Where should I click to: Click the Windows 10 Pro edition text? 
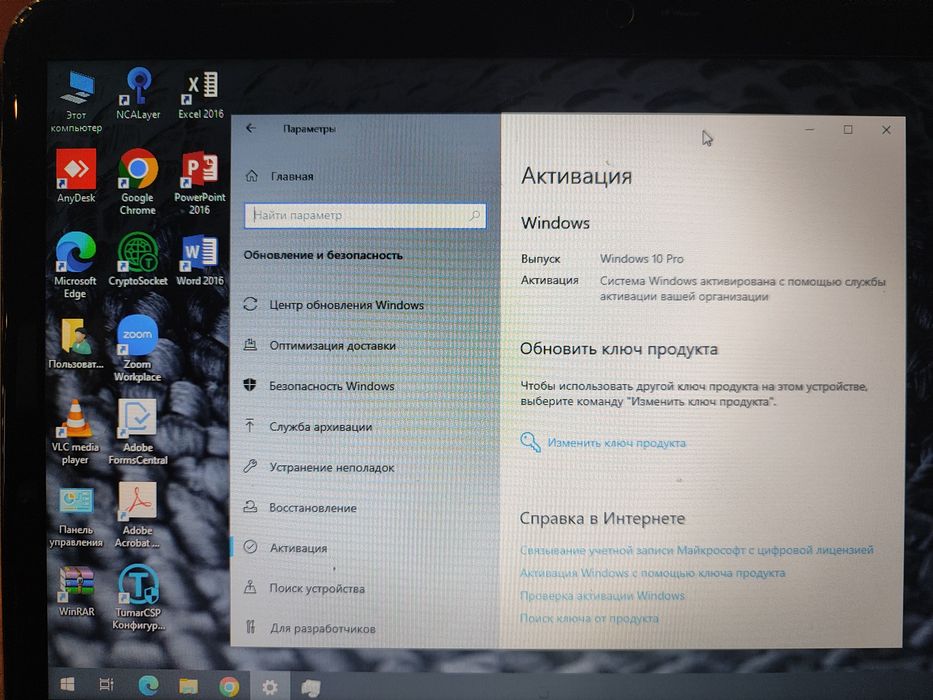pyautogui.click(x=641, y=258)
